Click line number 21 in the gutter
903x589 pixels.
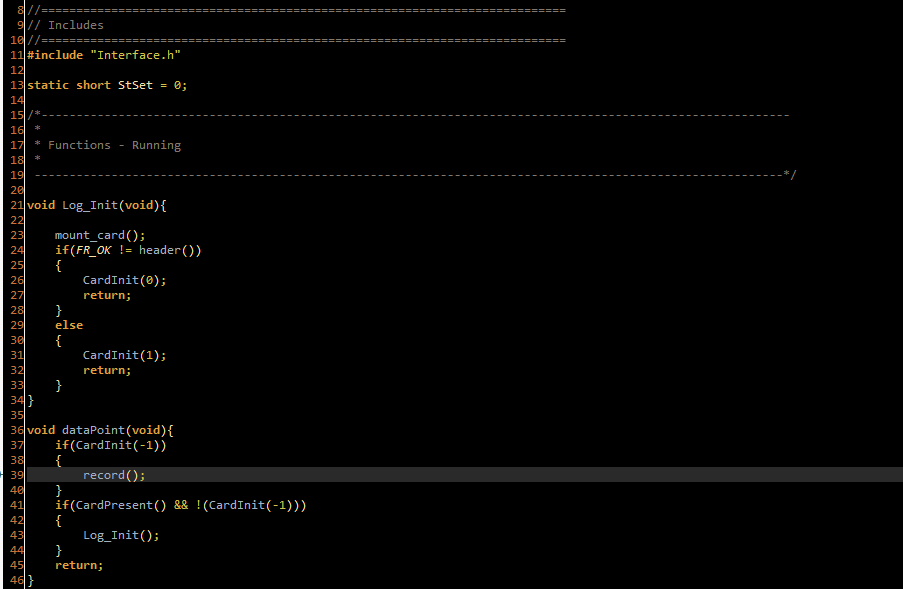coord(17,205)
